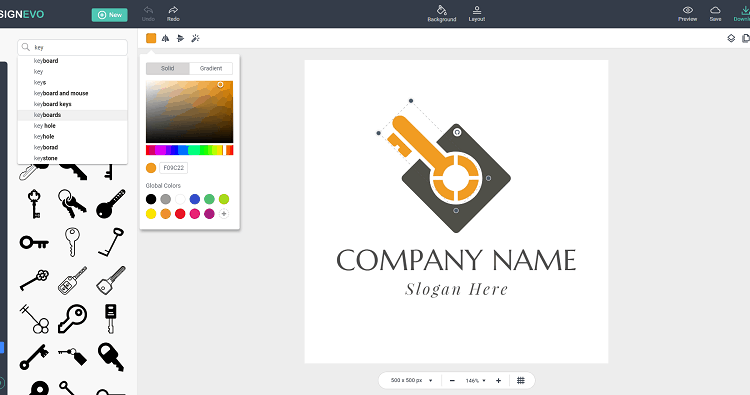Click the flip horizontal icon
Viewport: 750px width, 395px height.
165,38
